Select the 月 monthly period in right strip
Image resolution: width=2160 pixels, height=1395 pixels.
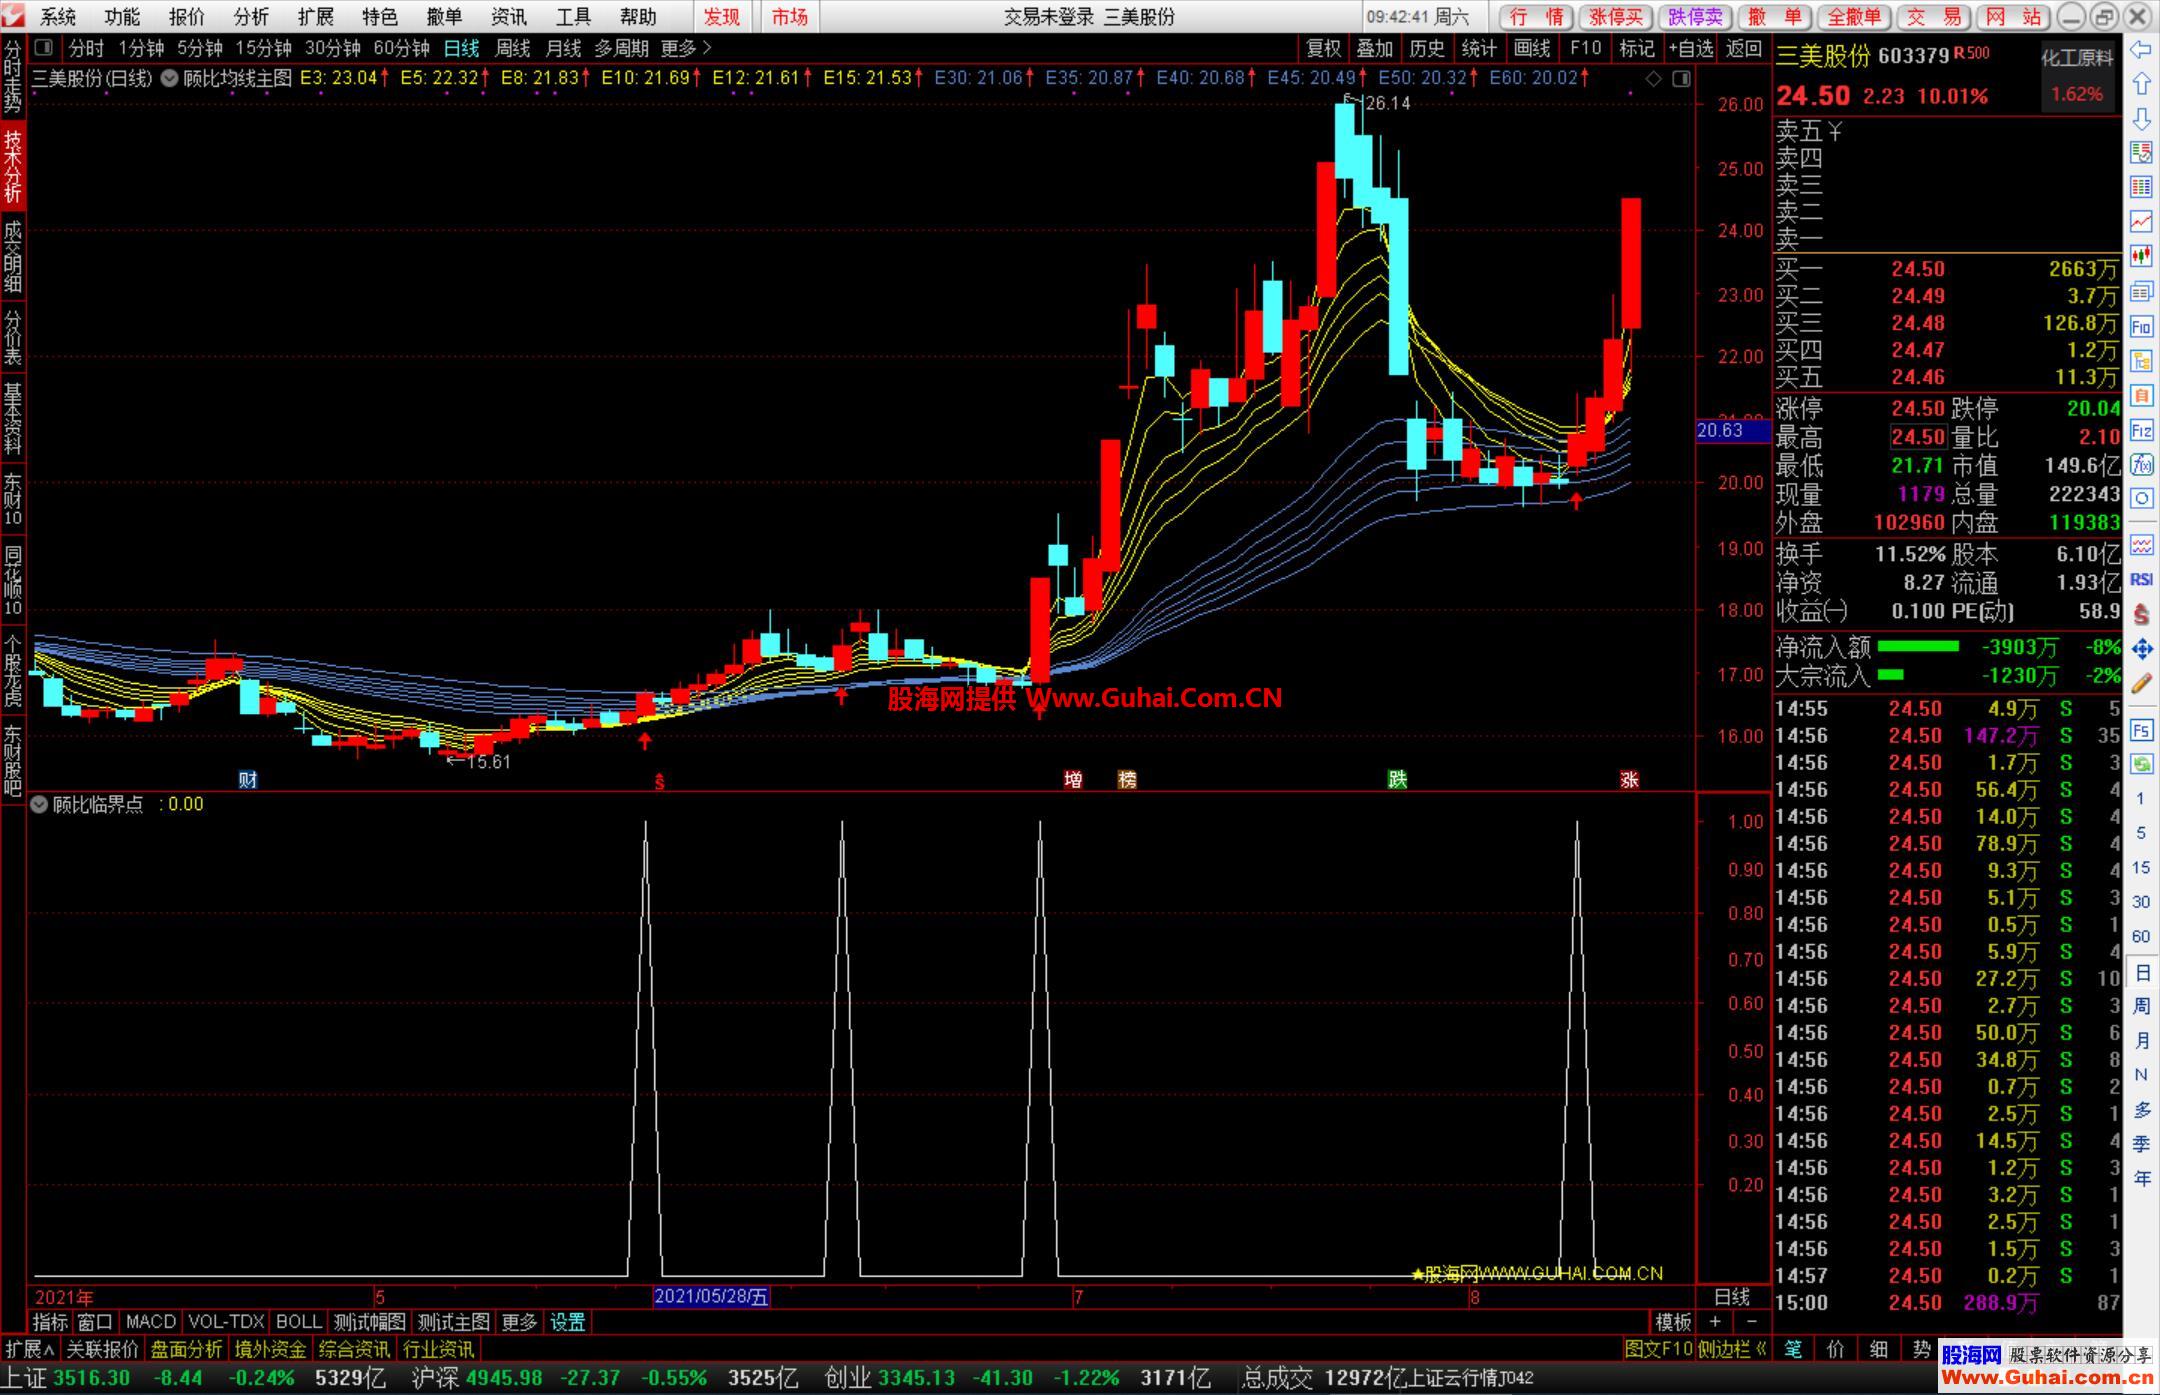2141,1040
